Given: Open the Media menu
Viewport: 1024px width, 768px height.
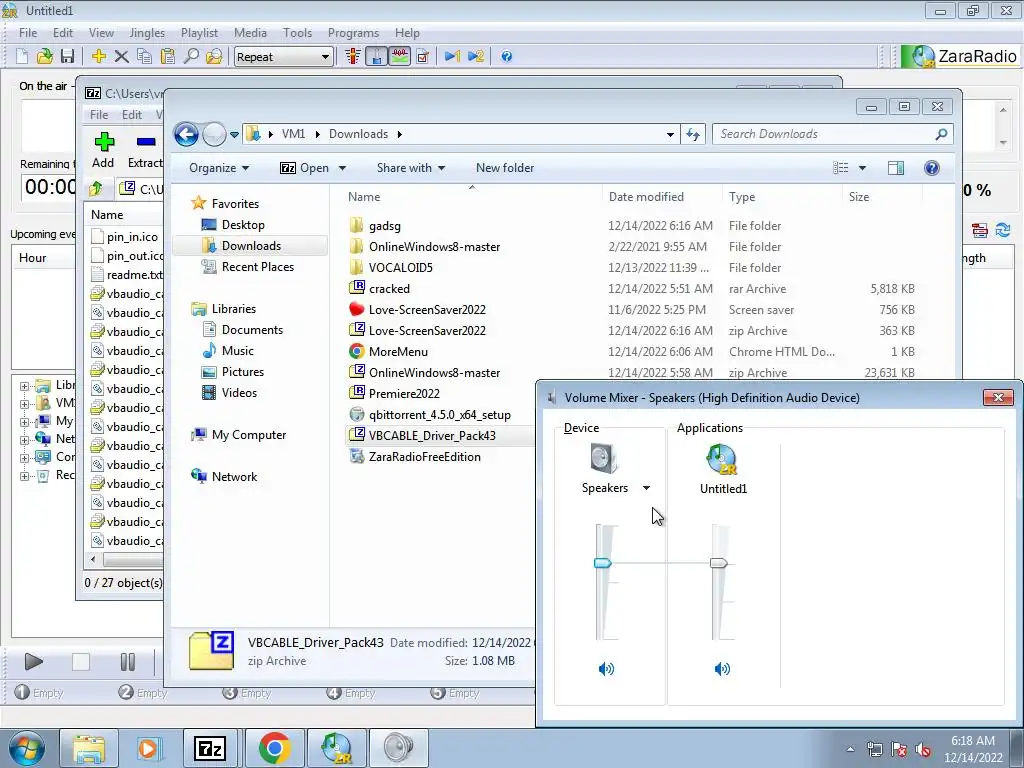Looking at the screenshot, I should coord(250,33).
